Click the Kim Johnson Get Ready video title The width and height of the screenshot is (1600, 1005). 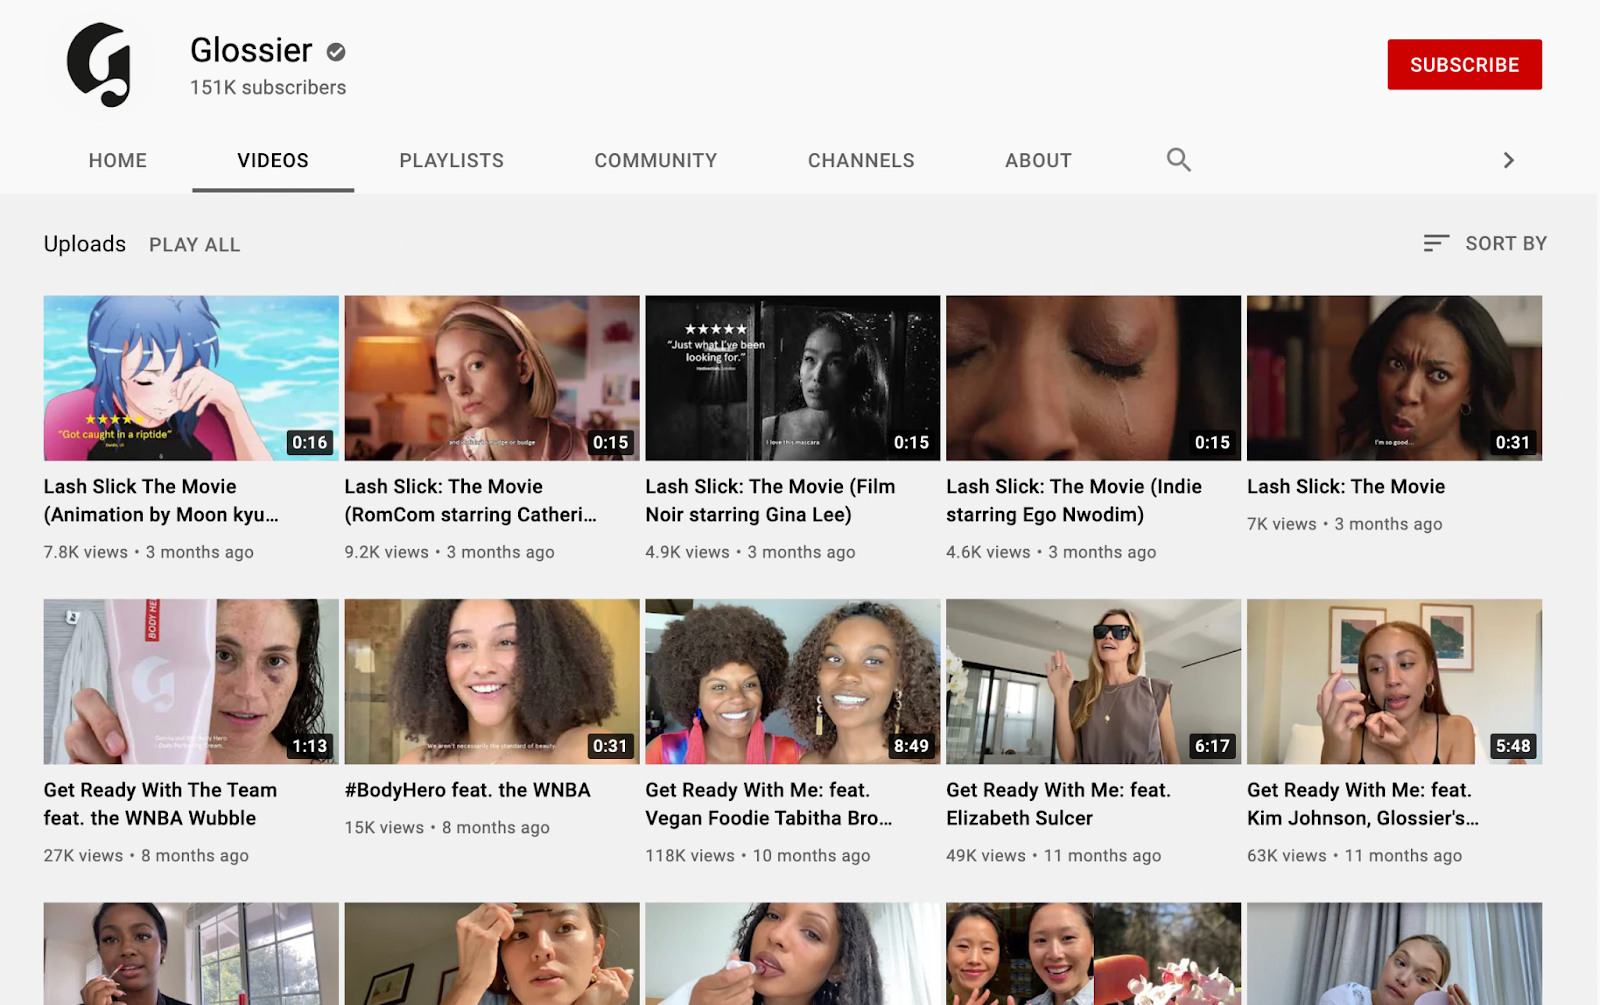pos(1361,804)
